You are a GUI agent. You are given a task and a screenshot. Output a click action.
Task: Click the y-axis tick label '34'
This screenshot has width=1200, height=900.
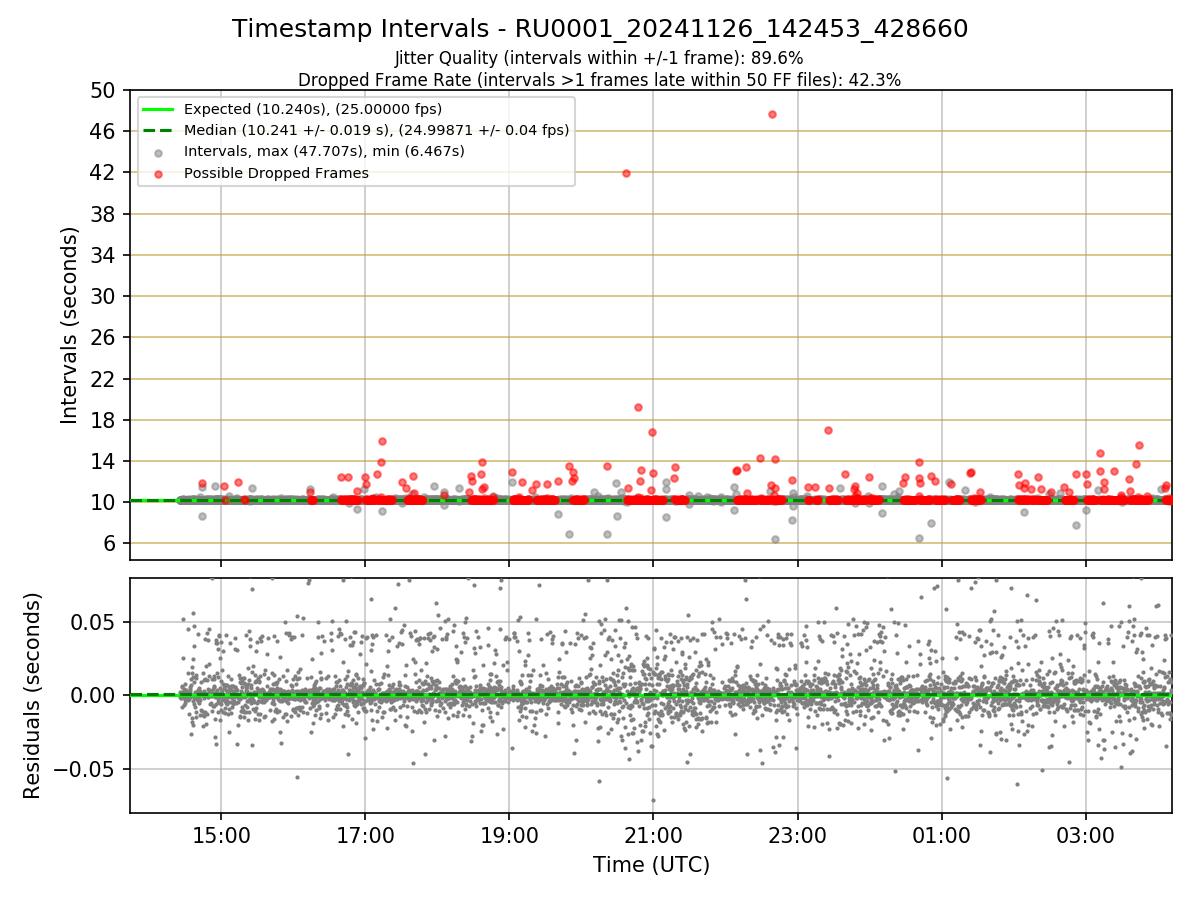[x=103, y=256]
